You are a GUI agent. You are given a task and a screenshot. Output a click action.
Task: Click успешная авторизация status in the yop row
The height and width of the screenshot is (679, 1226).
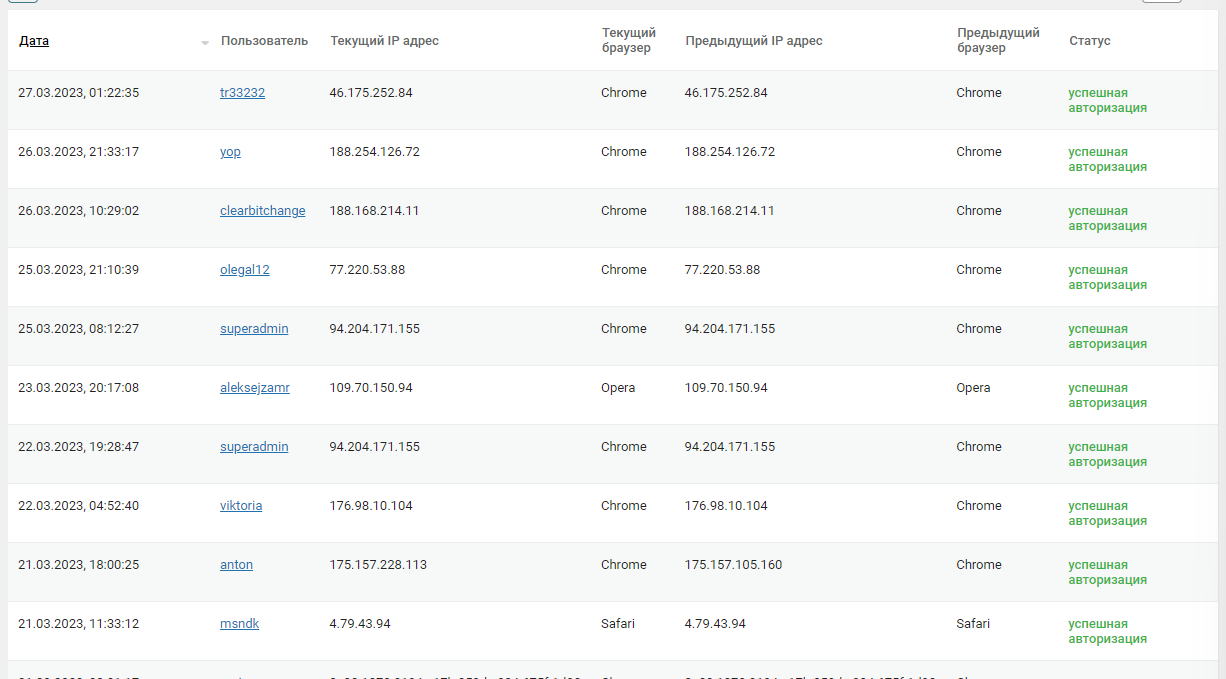pos(1107,159)
